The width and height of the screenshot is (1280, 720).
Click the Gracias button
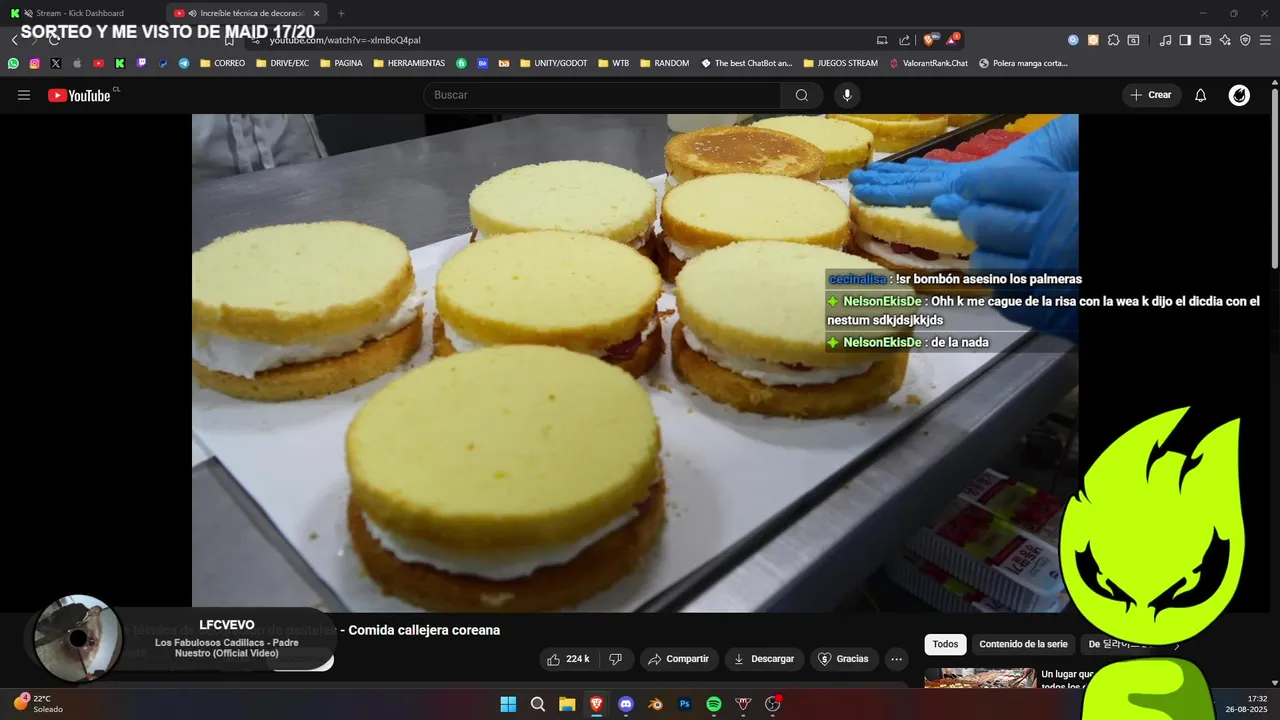843,659
